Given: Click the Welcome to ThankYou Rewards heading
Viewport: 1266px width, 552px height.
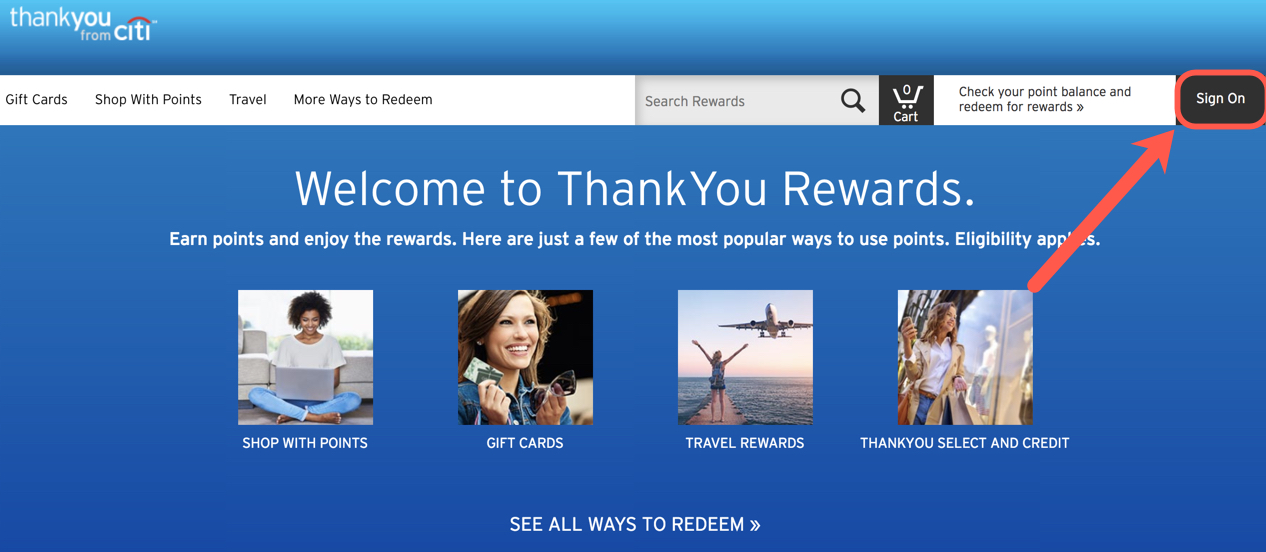Looking at the screenshot, I should click(635, 188).
